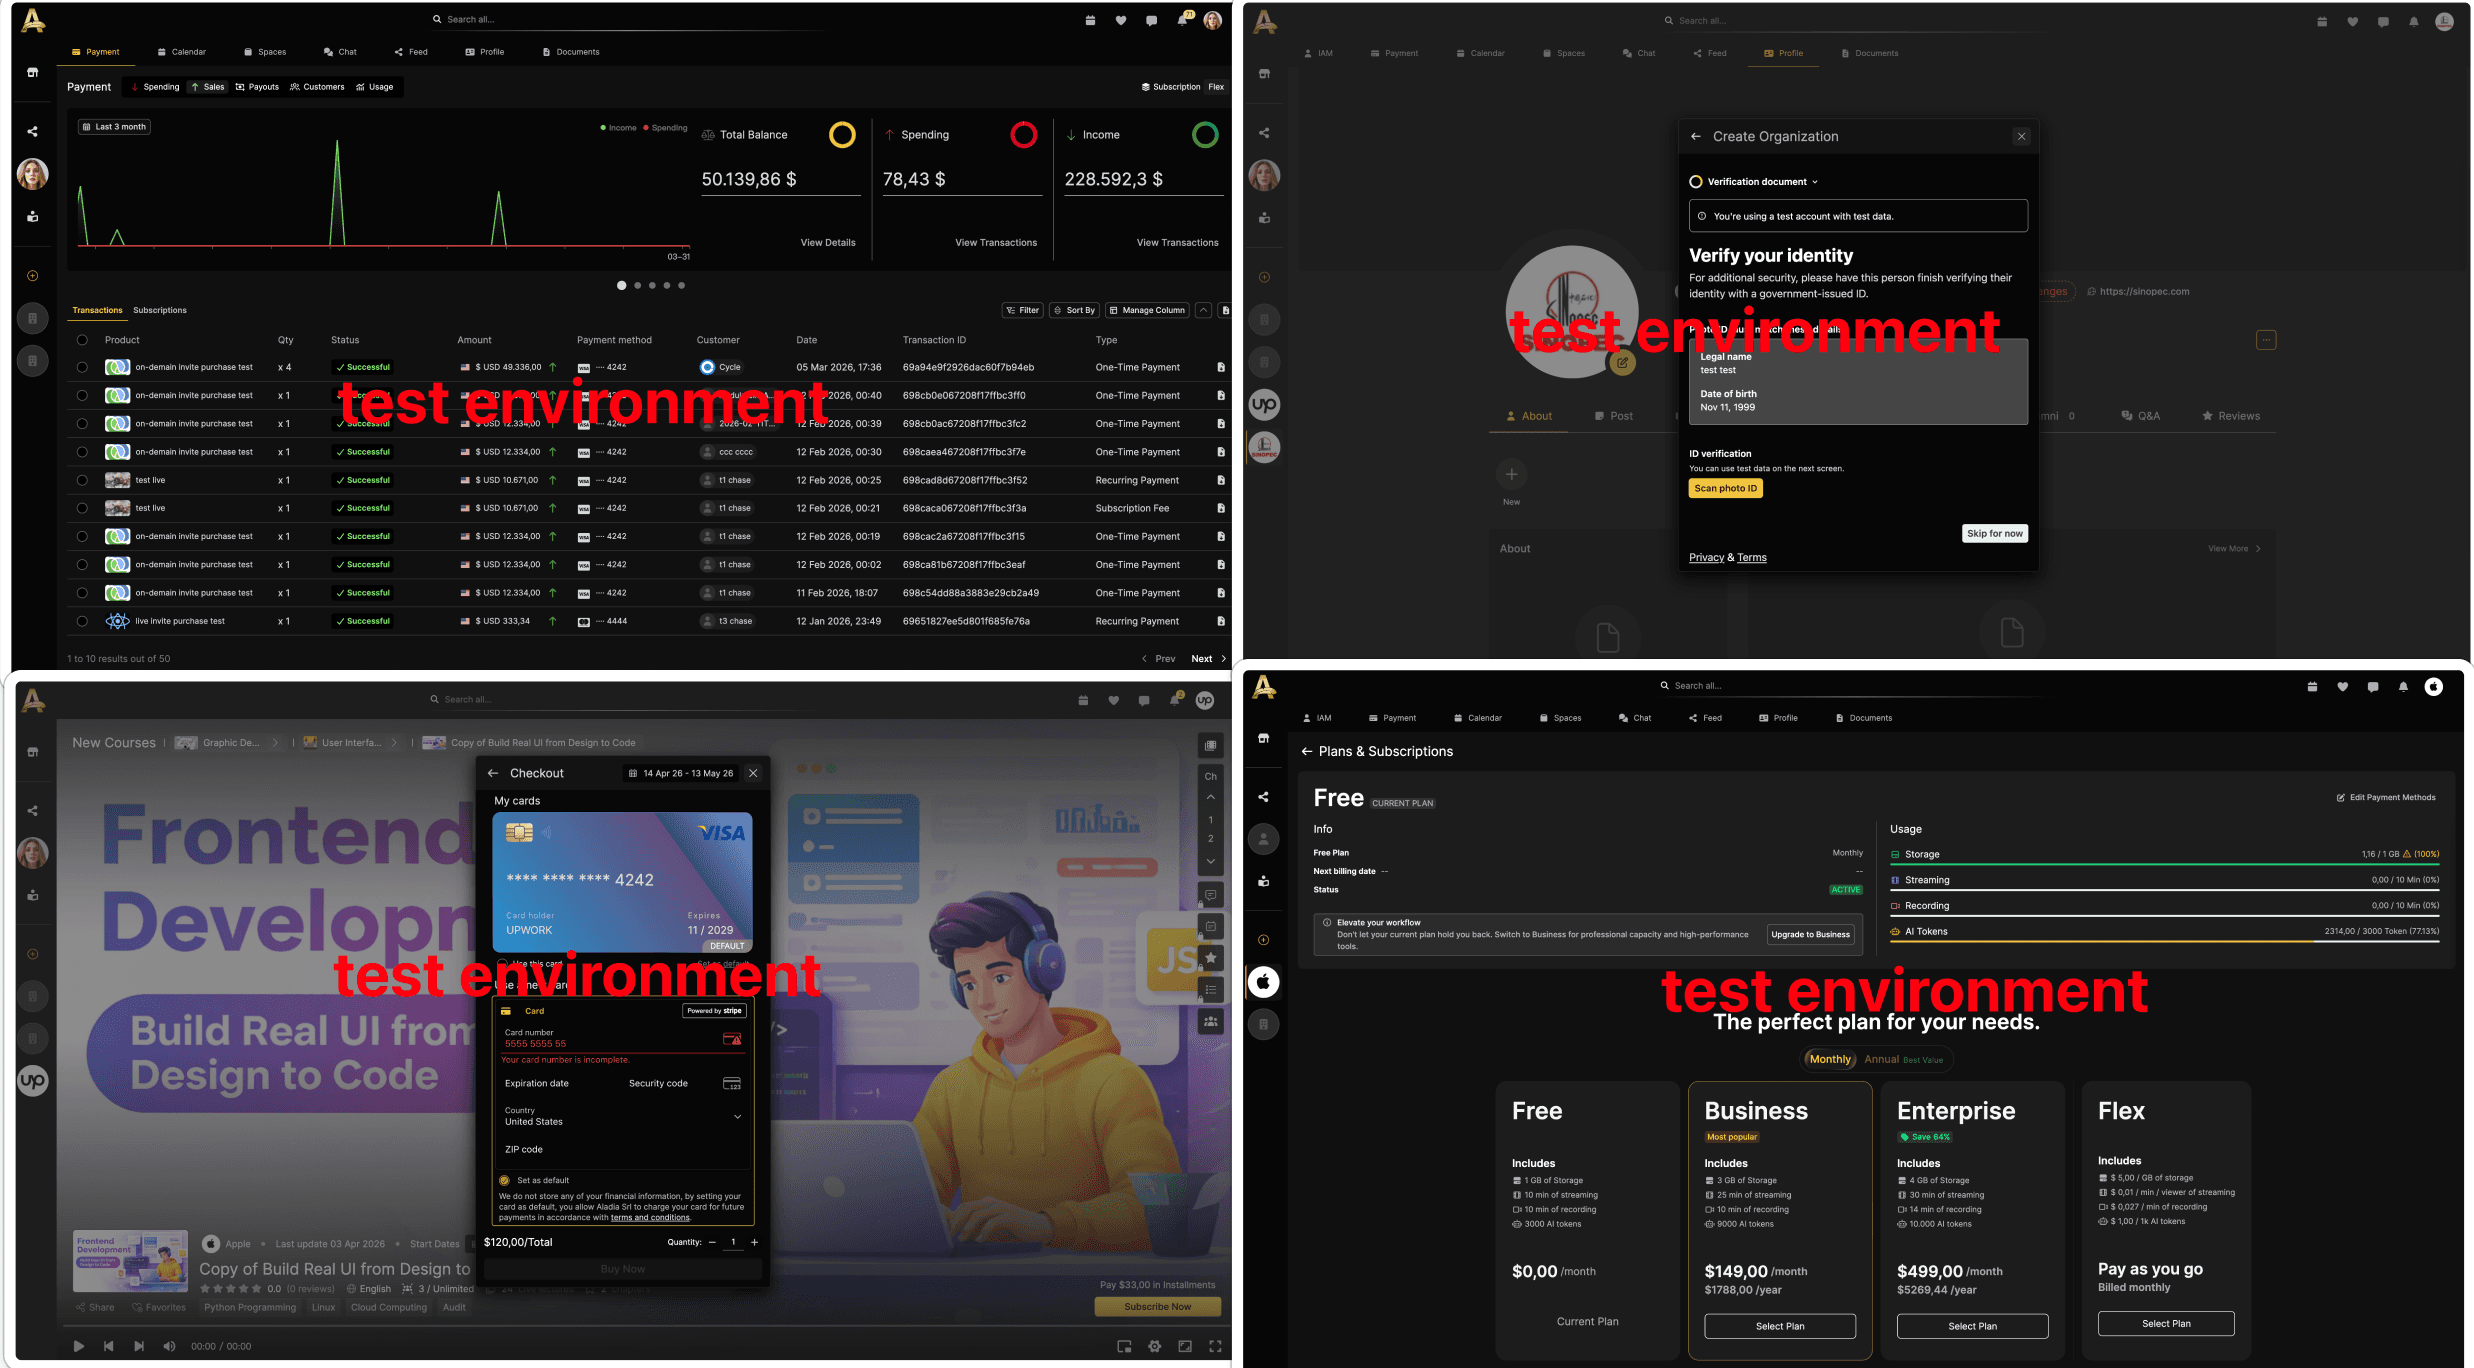
Task: Expand the Verification document dropdown
Action: pyautogui.click(x=1754, y=182)
